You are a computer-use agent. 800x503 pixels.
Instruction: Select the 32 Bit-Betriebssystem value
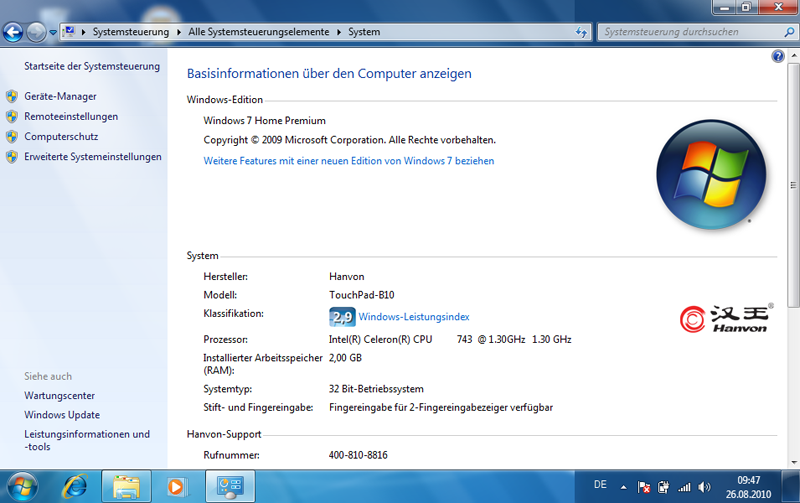click(376, 389)
